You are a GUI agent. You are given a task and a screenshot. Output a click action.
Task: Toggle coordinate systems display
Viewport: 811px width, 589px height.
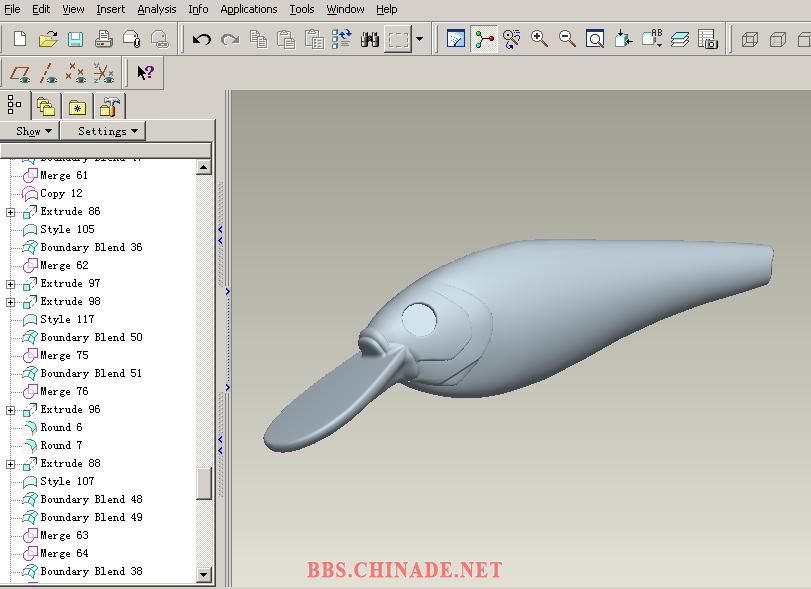(104, 73)
